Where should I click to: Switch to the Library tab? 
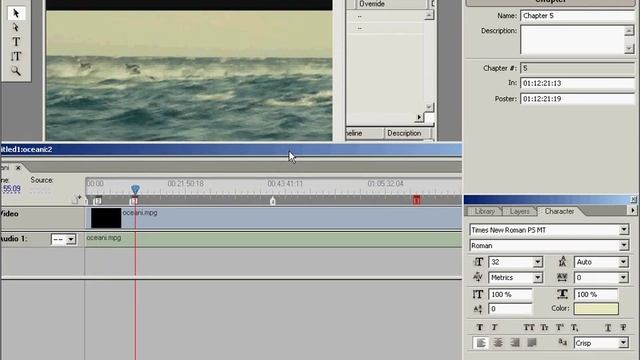(484, 211)
